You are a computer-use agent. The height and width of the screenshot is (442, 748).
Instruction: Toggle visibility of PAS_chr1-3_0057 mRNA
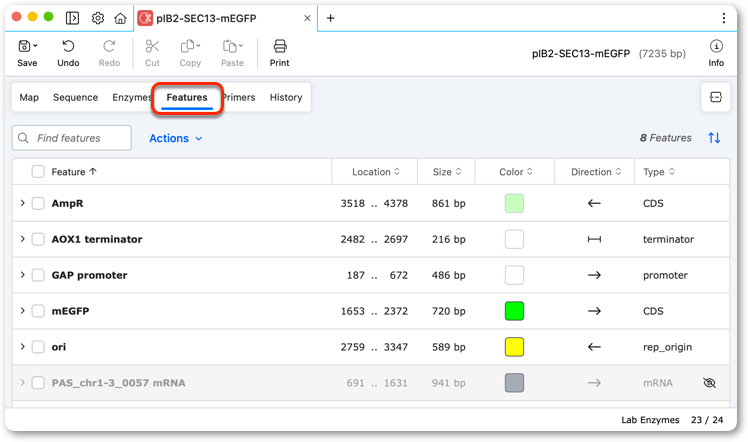(709, 383)
